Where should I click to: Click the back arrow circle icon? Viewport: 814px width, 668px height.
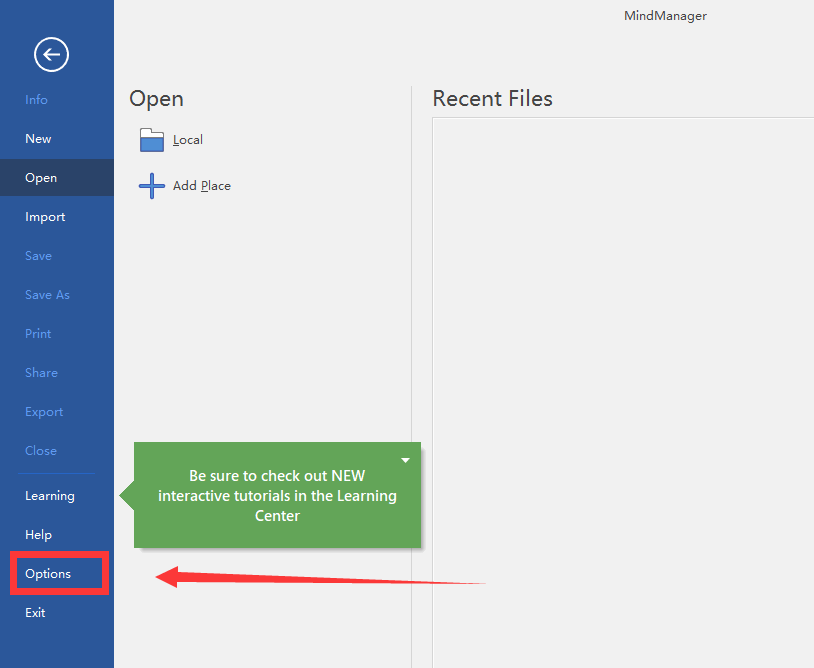[51, 54]
